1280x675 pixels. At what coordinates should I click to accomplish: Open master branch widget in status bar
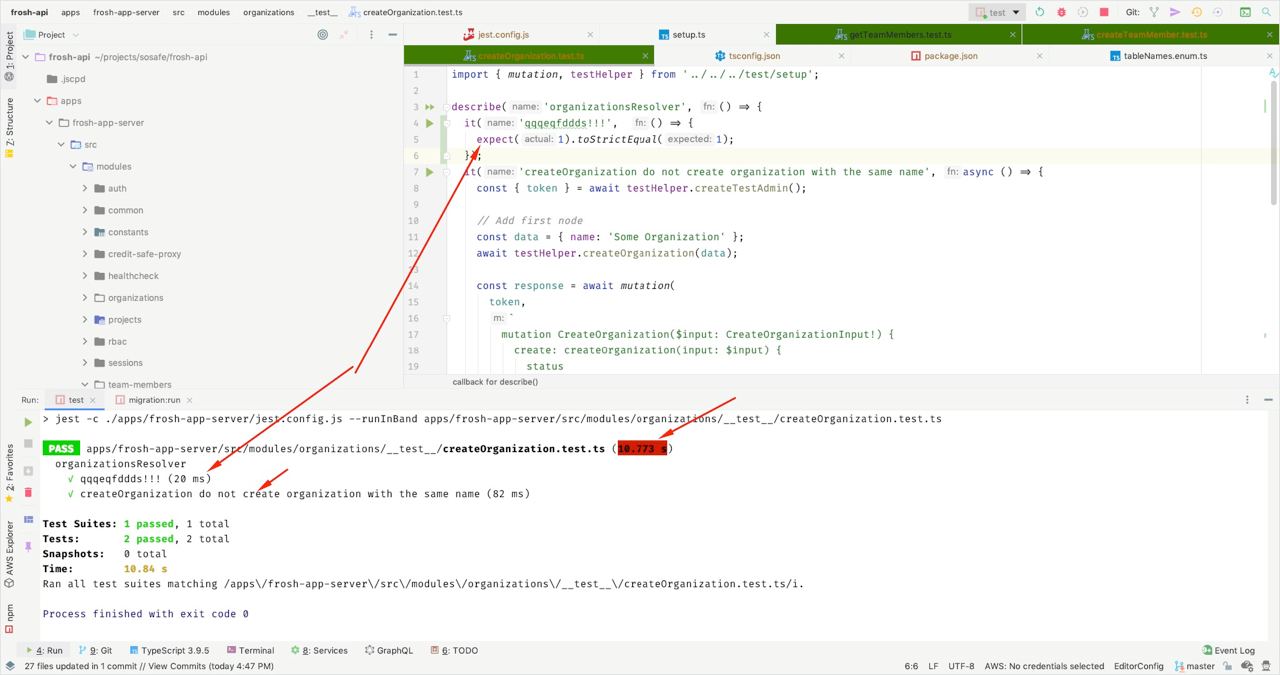coord(1195,666)
